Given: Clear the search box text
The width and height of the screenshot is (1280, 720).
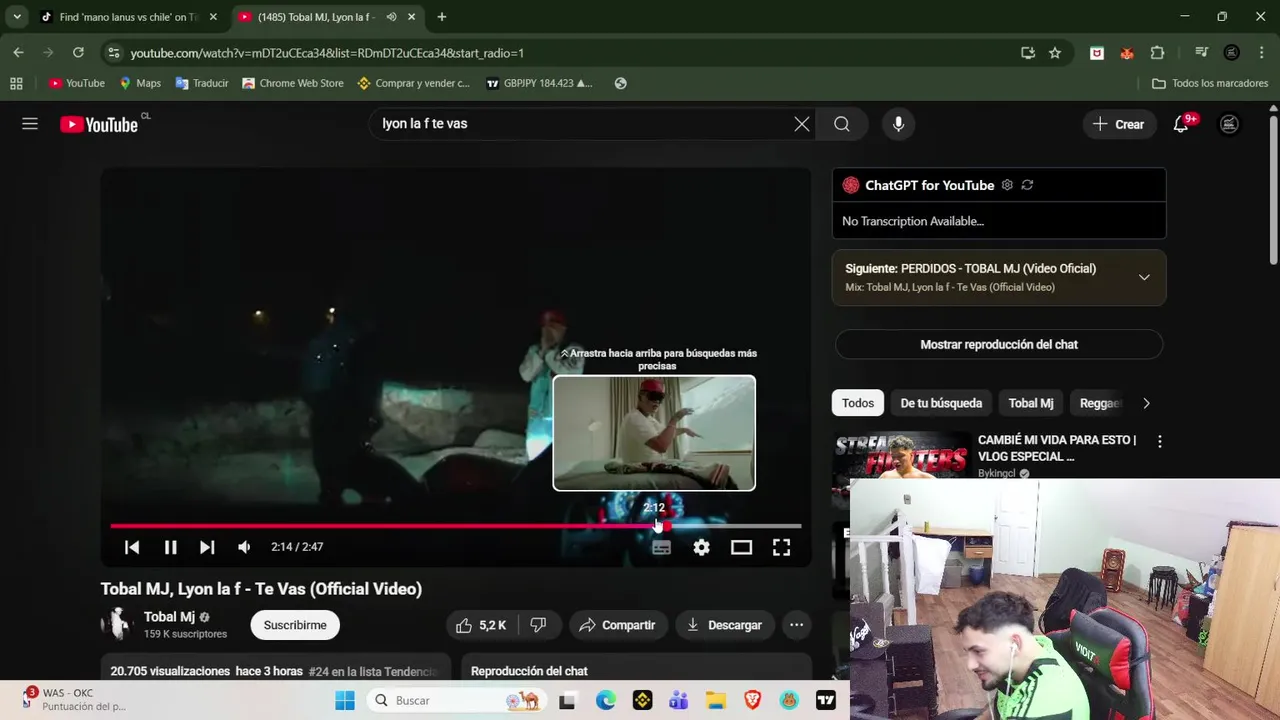Looking at the screenshot, I should pyautogui.click(x=802, y=124).
